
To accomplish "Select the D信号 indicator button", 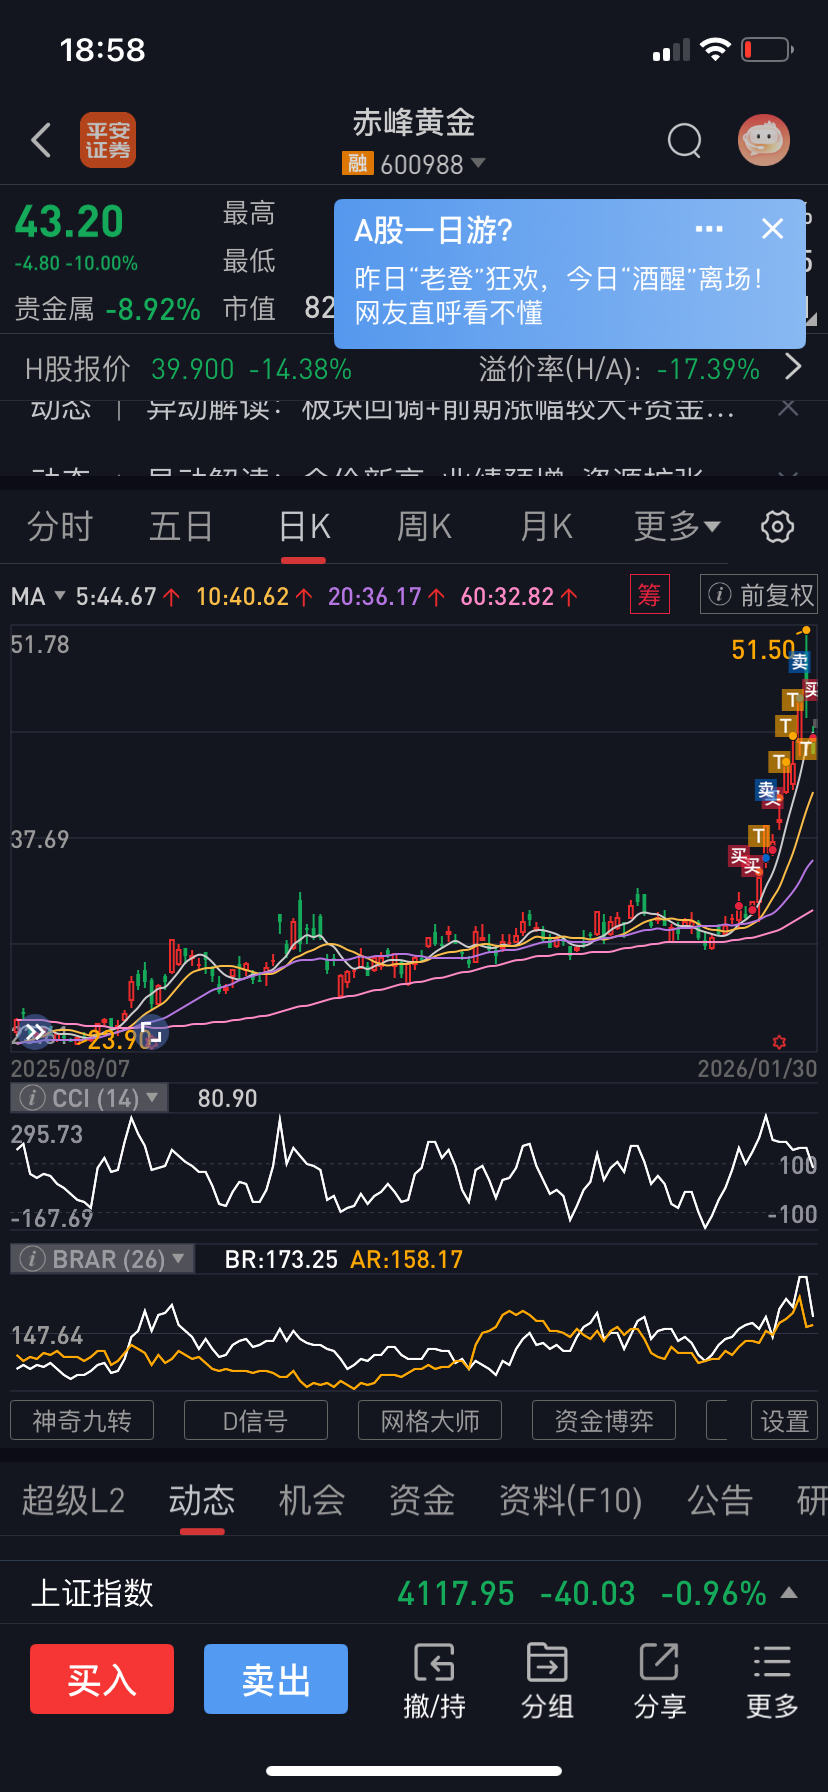I will point(256,1420).
